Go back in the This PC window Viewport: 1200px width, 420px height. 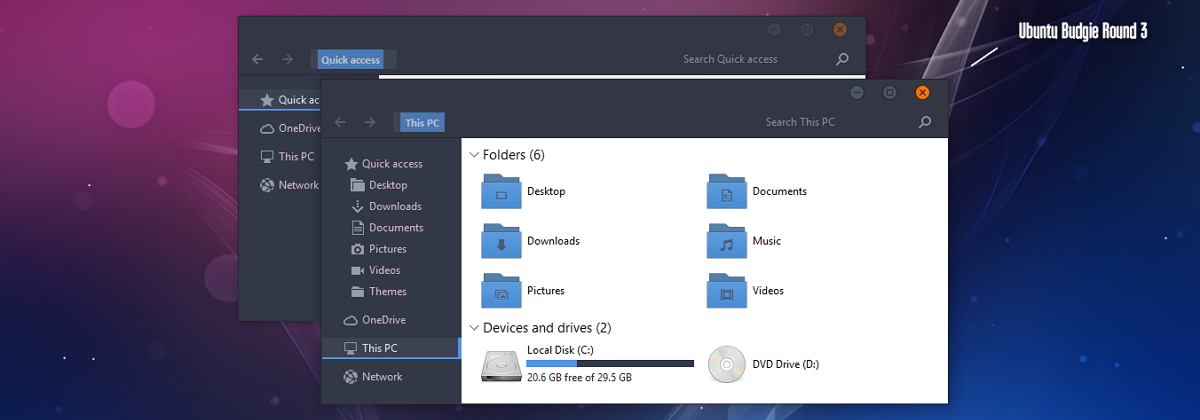340,122
